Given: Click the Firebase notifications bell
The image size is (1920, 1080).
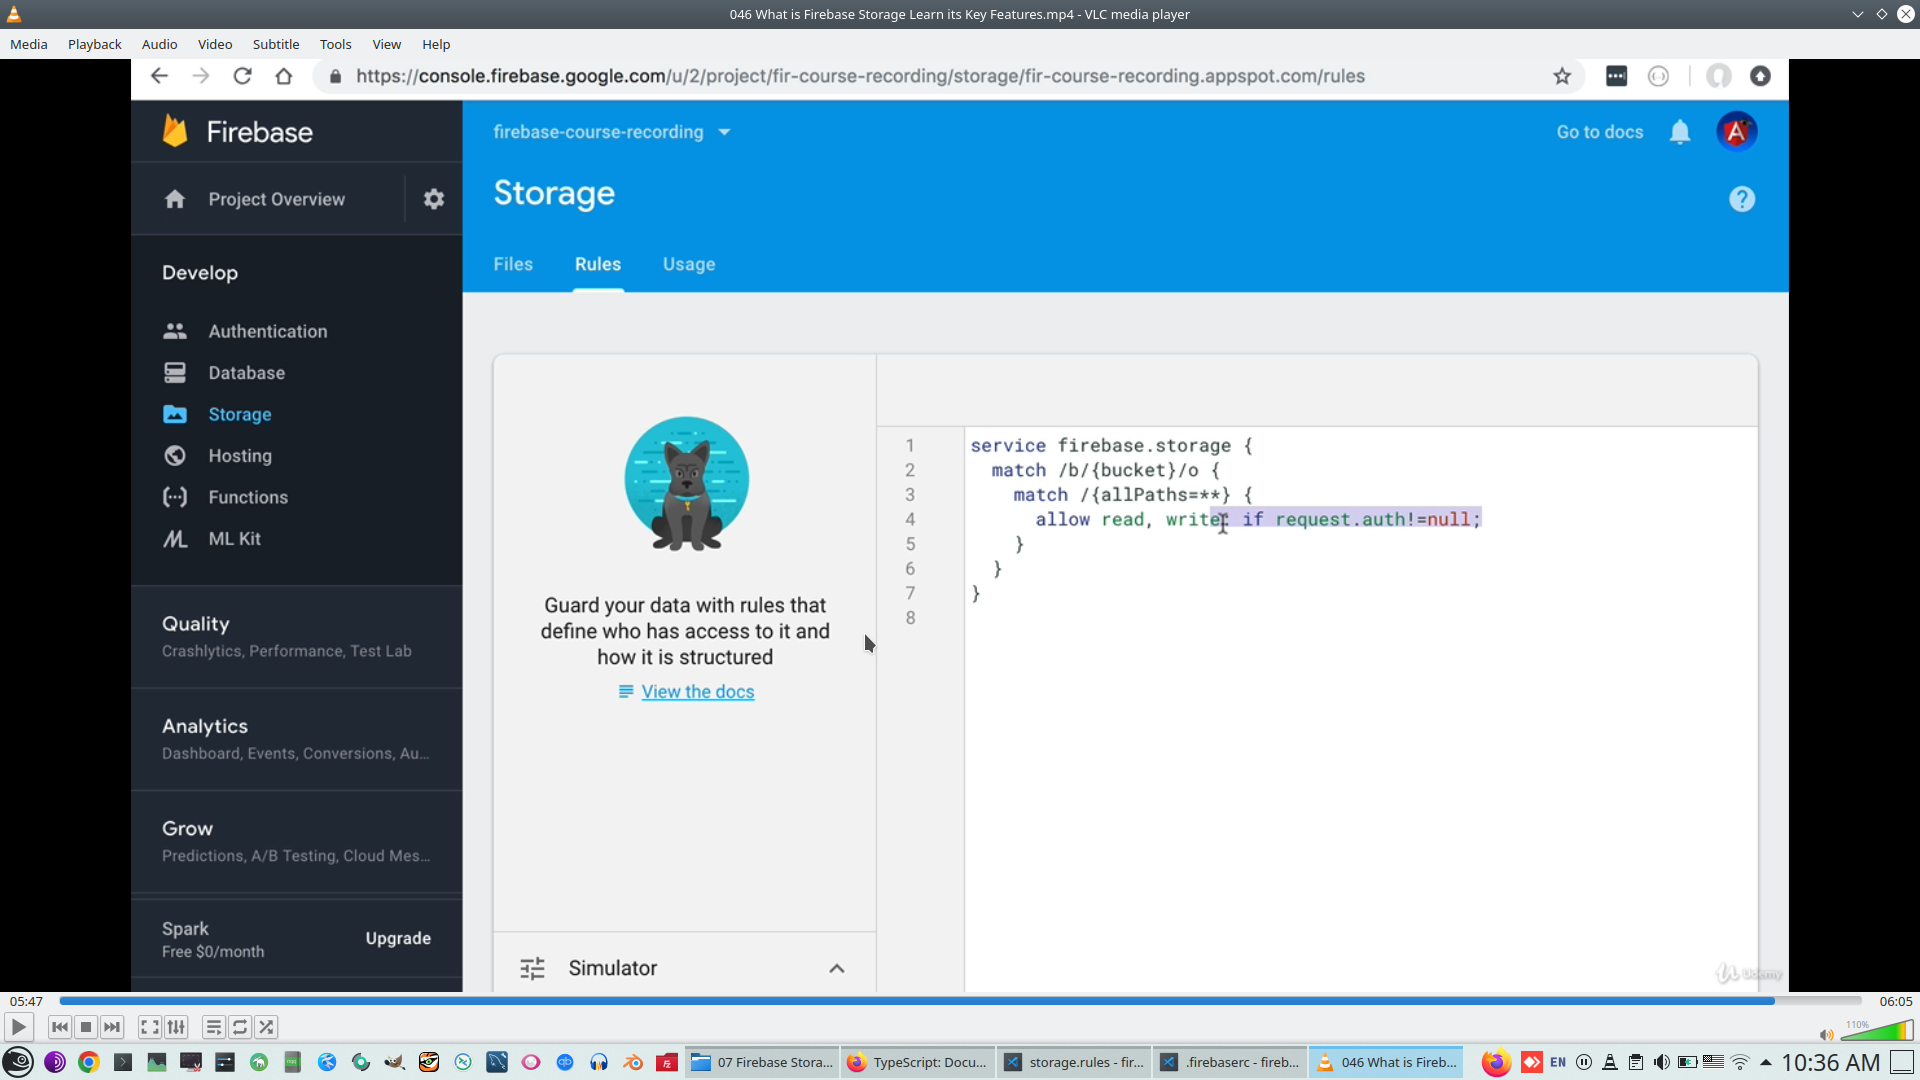Looking at the screenshot, I should tap(1680, 131).
